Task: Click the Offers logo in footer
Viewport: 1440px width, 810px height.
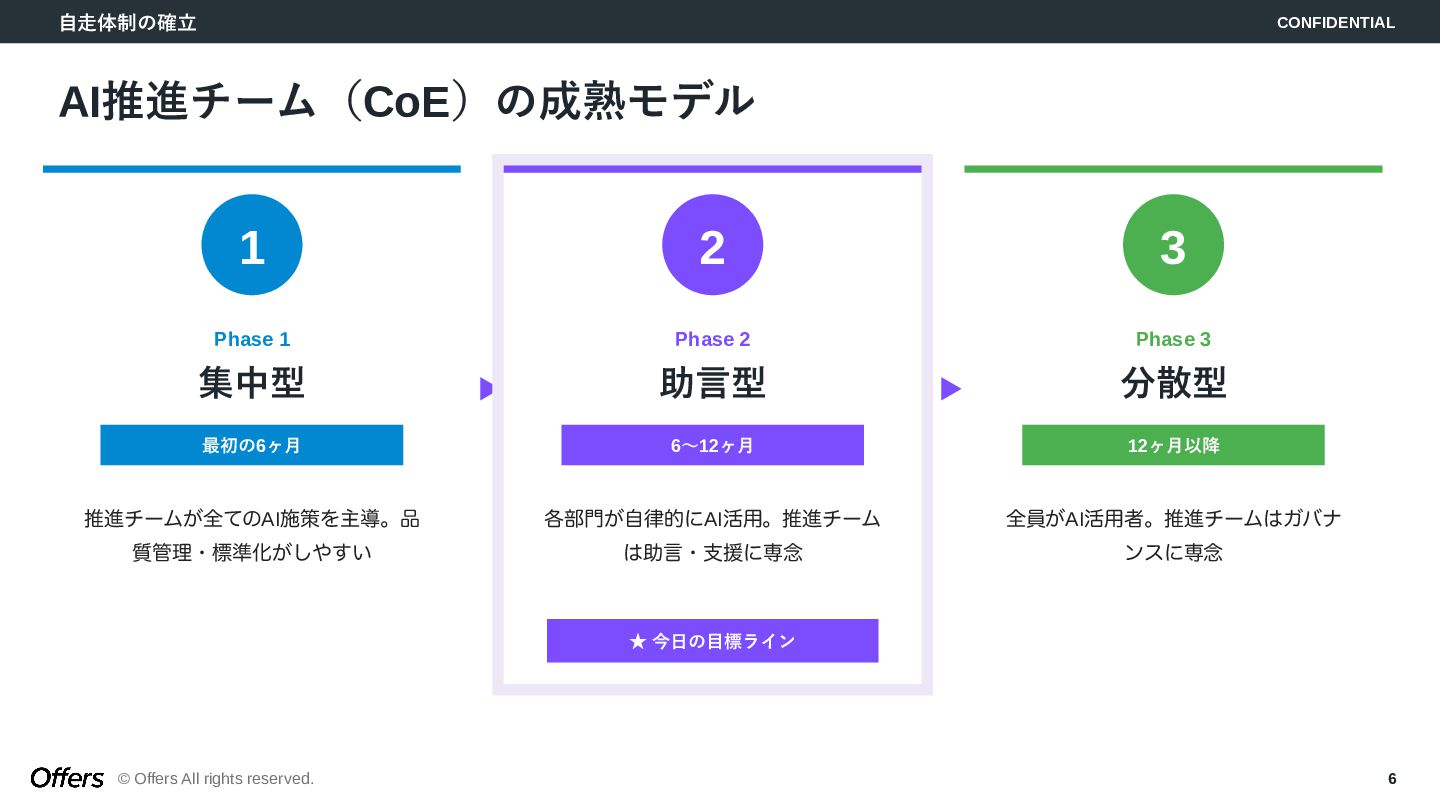Action: (x=67, y=778)
